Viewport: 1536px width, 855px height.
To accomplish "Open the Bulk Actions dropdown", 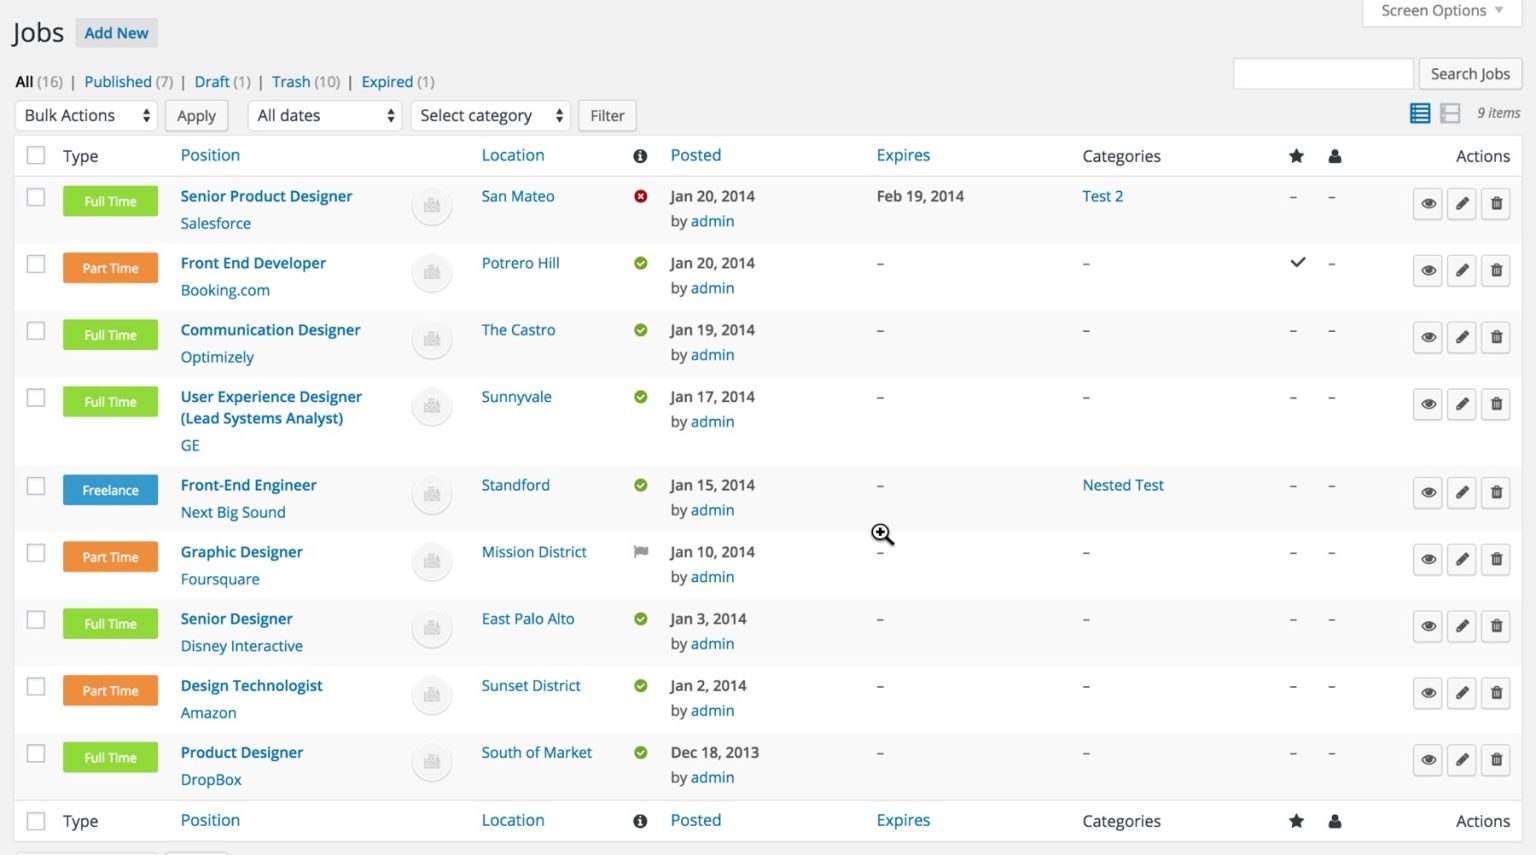I will tap(85, 115).
